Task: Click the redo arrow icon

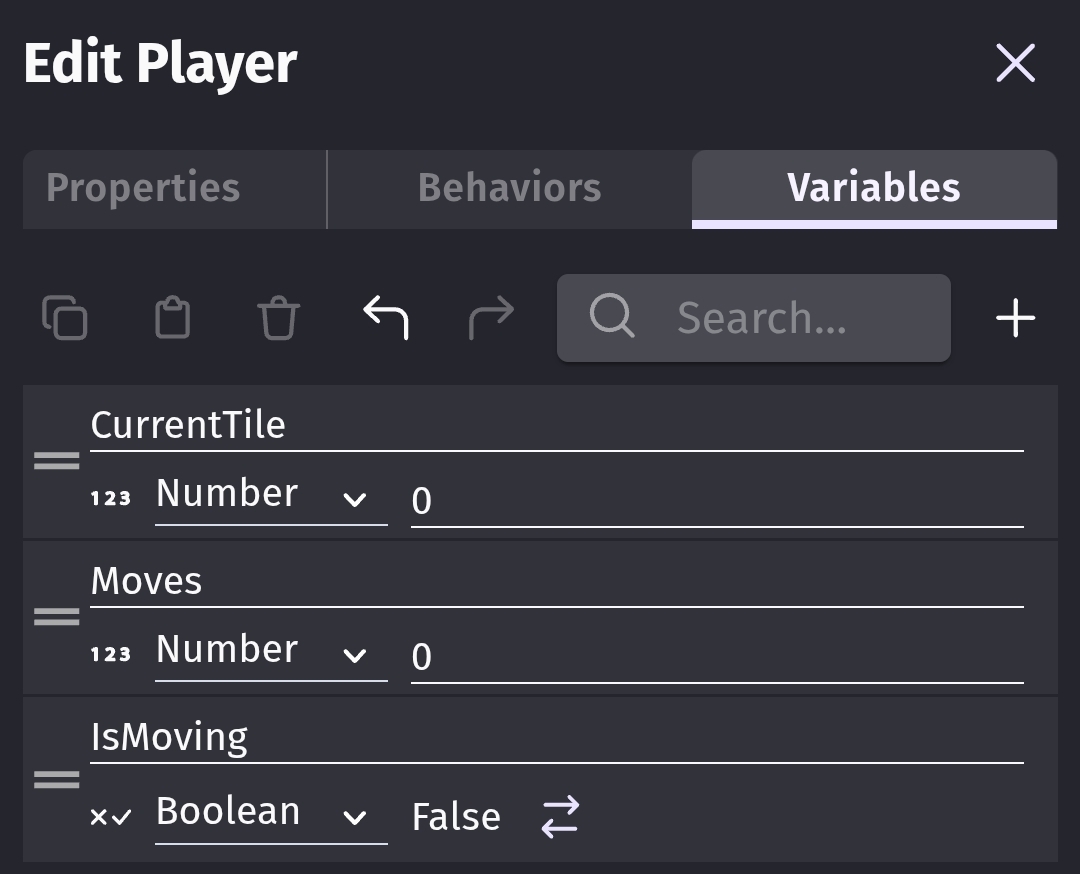Action: (491, 318)
